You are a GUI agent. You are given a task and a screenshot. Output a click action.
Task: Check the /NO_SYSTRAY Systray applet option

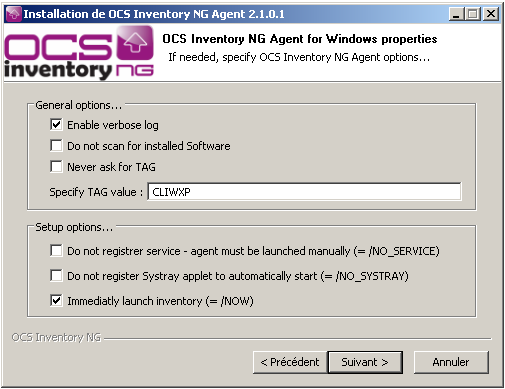56,276
